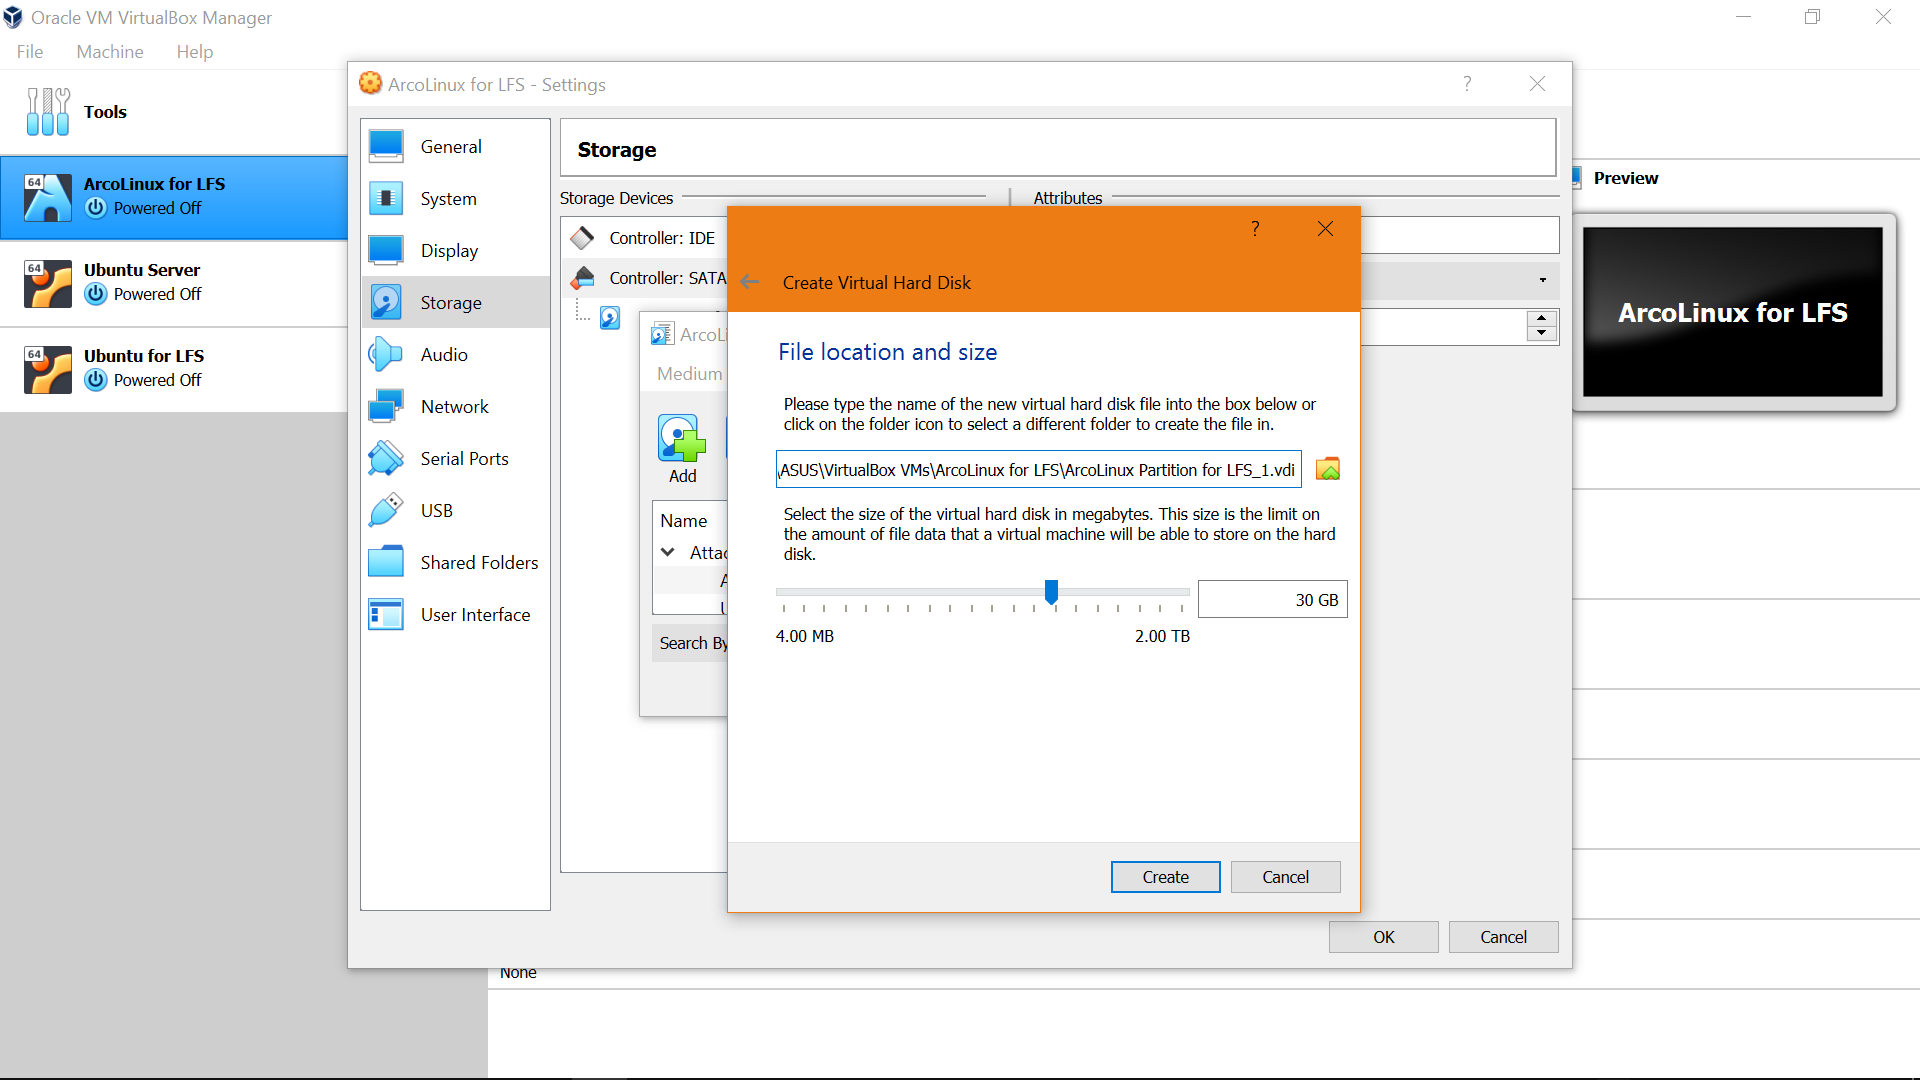Click help question mark in Create Virtual Hard Disk

[1255, 229]
